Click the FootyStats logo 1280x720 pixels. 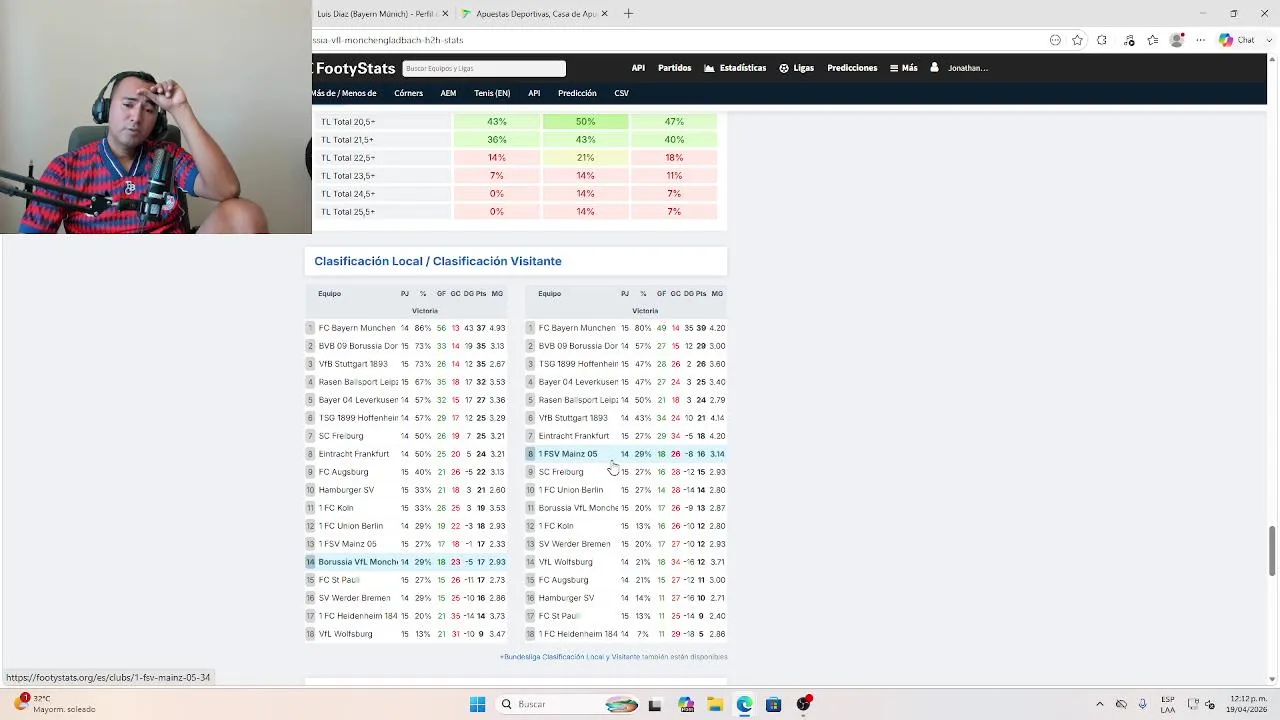355,68
